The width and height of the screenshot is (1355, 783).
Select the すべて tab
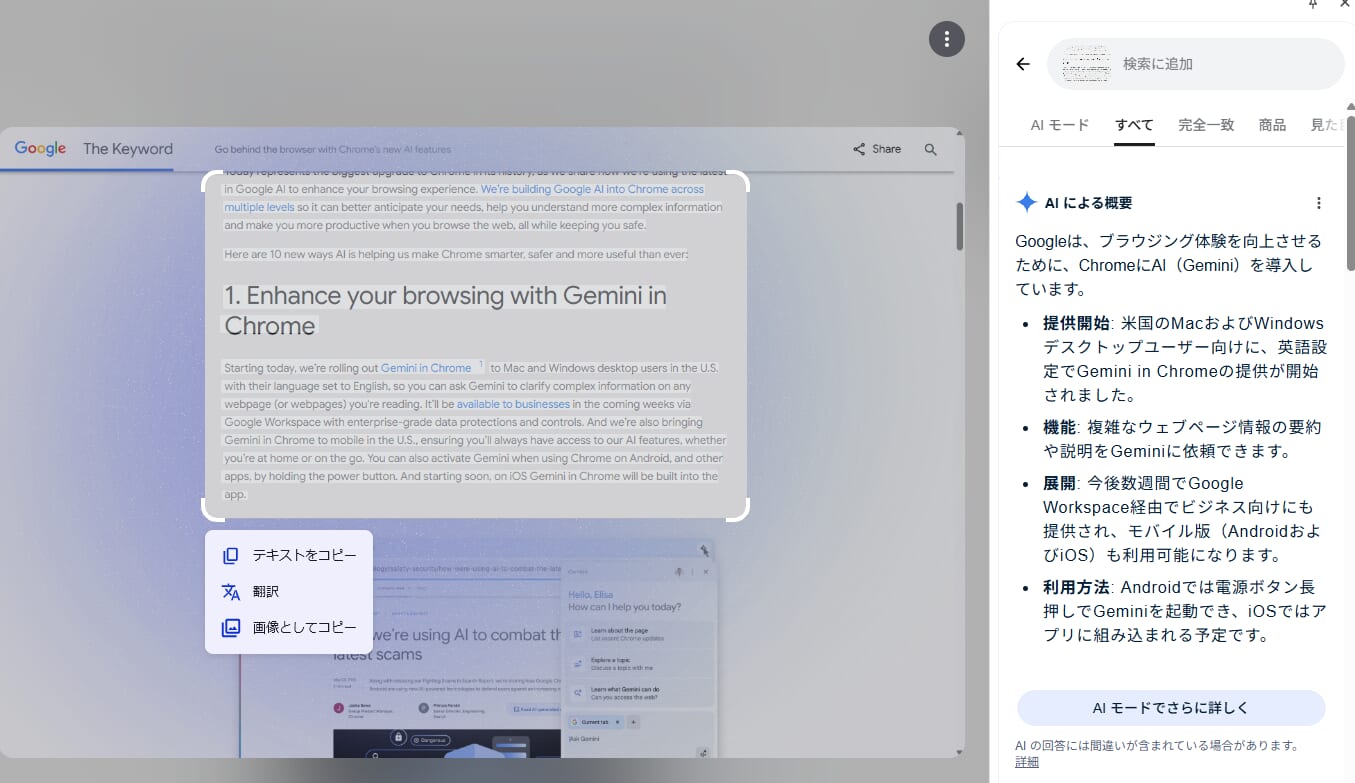(1134, 125)
